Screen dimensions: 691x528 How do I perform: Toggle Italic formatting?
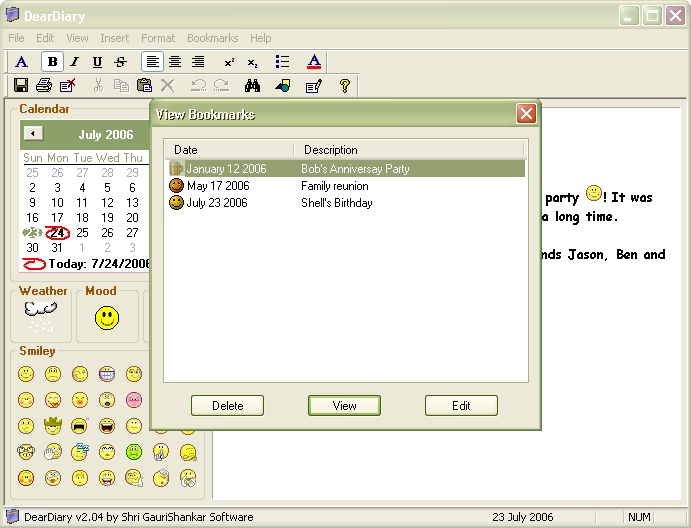pos(74,62)
